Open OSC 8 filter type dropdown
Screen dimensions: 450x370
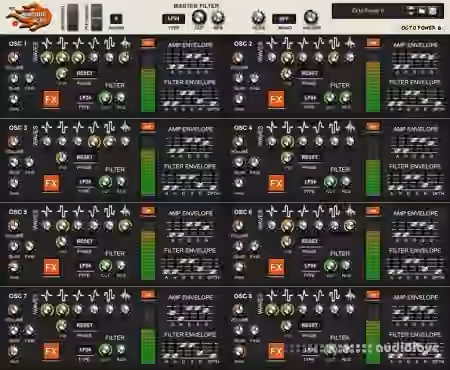coord(310,350)
